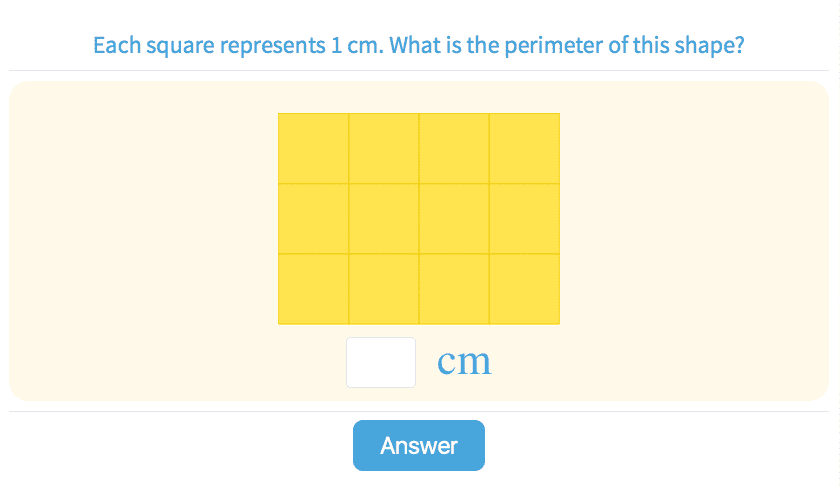Image resolution: width=840 pixels, height=501 pixels.
Task: Click the middle row, first column square
Action: click(x=313, y=219)
